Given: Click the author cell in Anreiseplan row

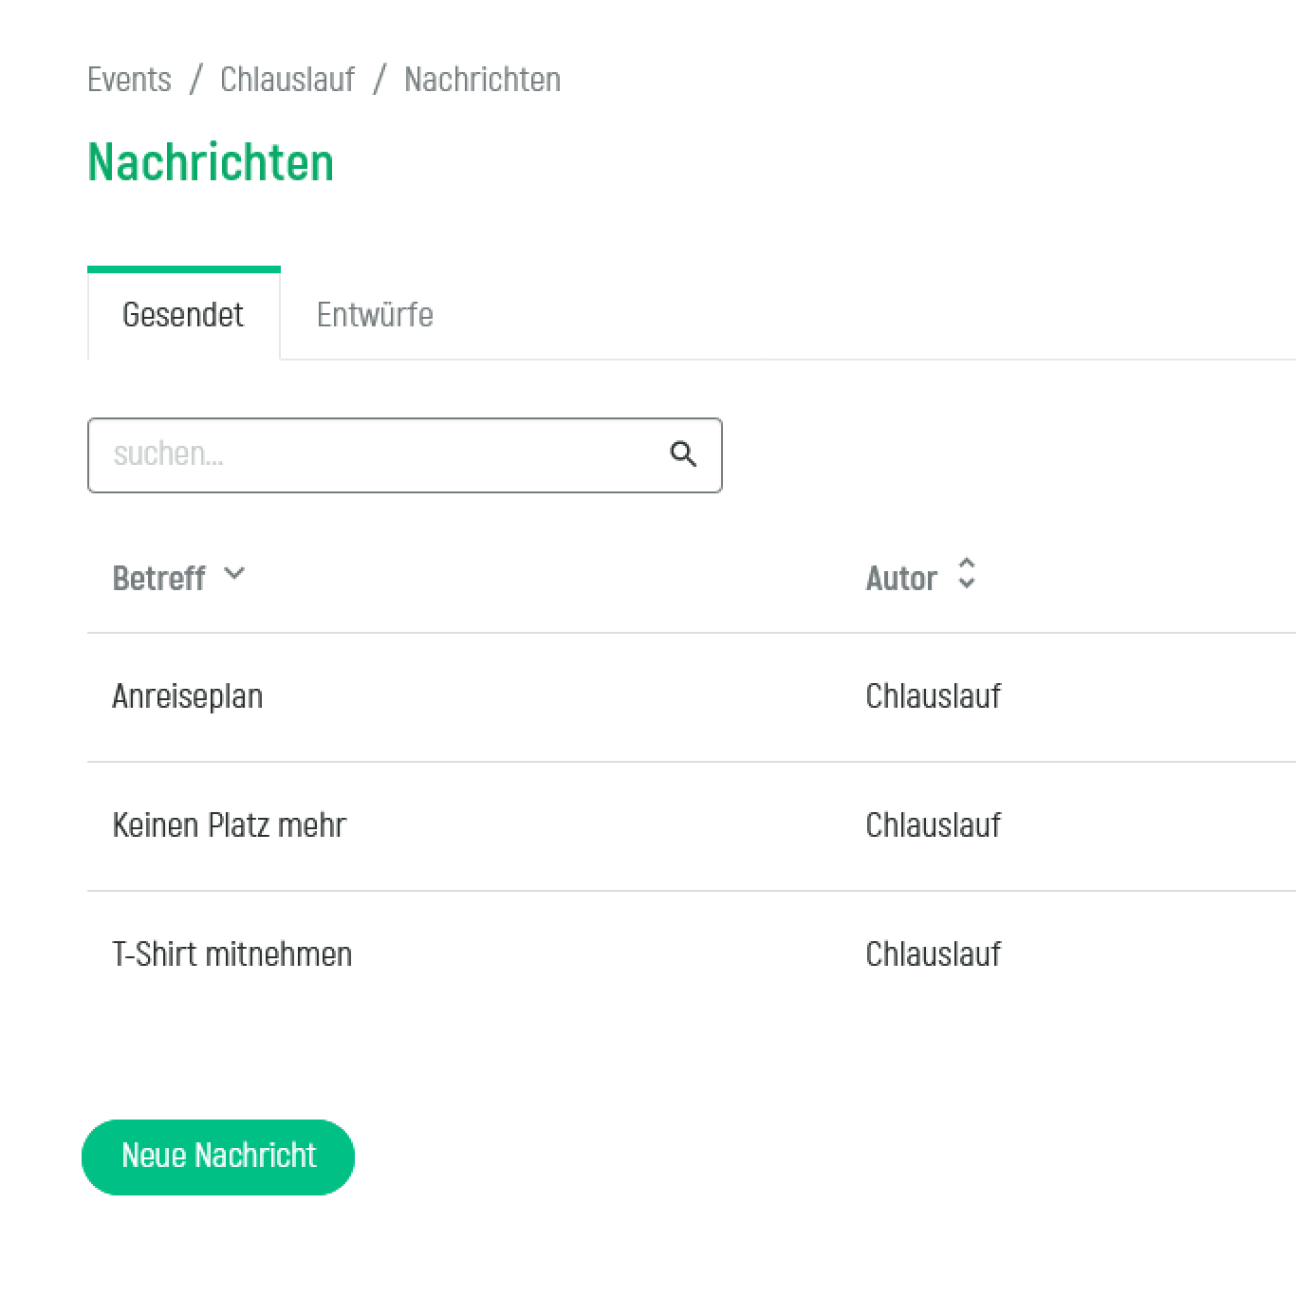Looking at the screenshot, I should pos(933,696).
